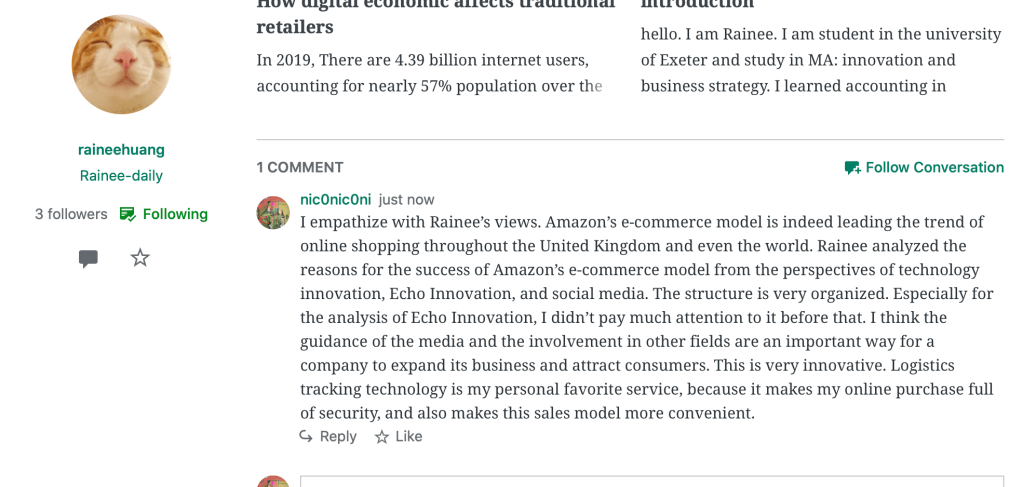Screen dimensions: 1023x487
Task: Open the excerpt starting "In 2019, There are"
Action: (429, 73)
